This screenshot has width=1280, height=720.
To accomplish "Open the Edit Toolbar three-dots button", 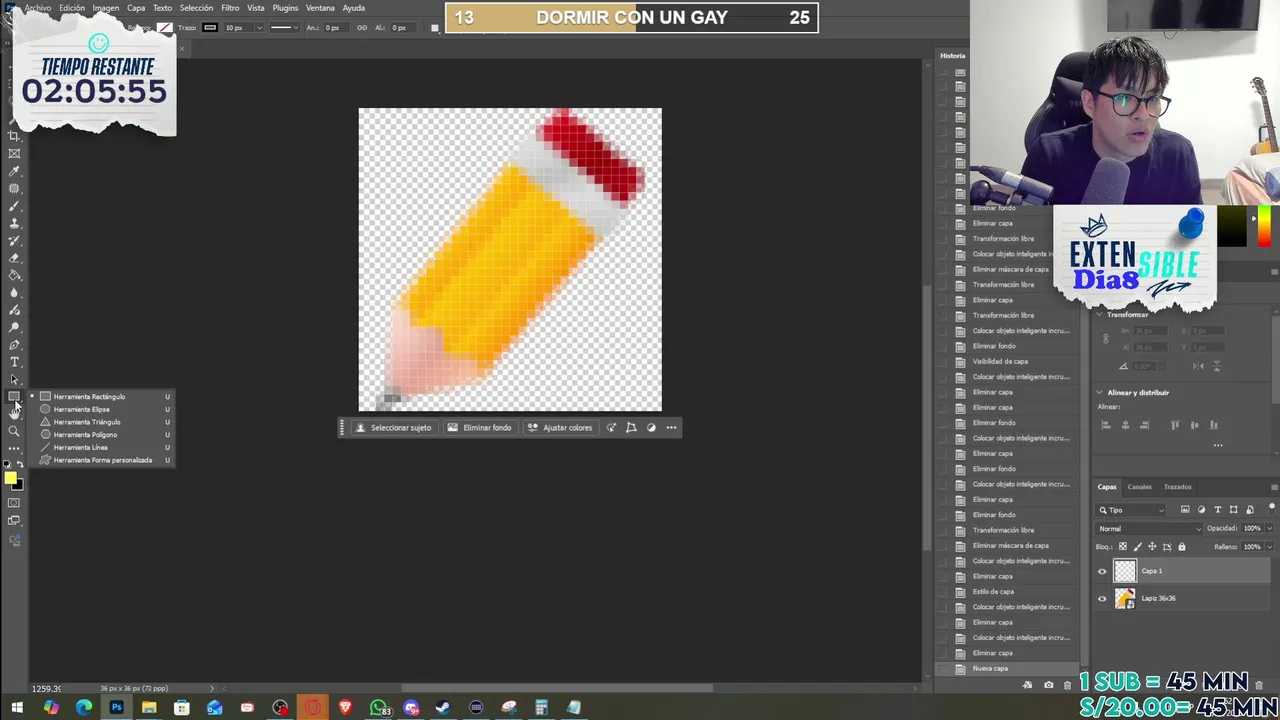I will coord(14,448).
